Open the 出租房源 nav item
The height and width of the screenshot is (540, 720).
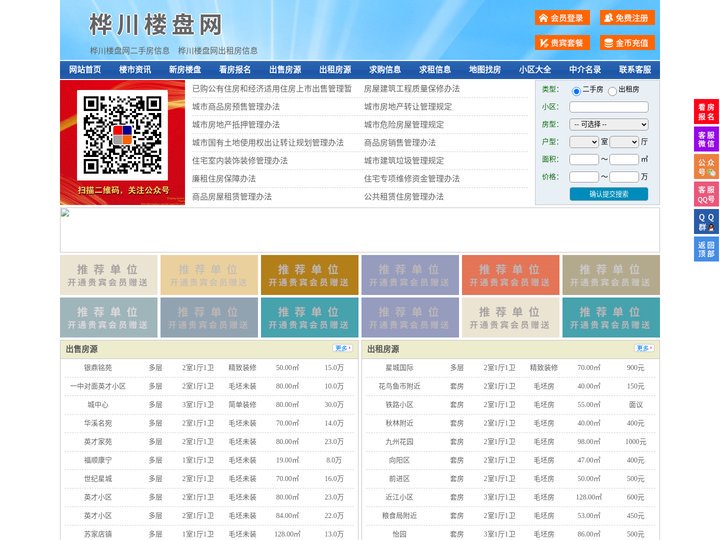335,70
